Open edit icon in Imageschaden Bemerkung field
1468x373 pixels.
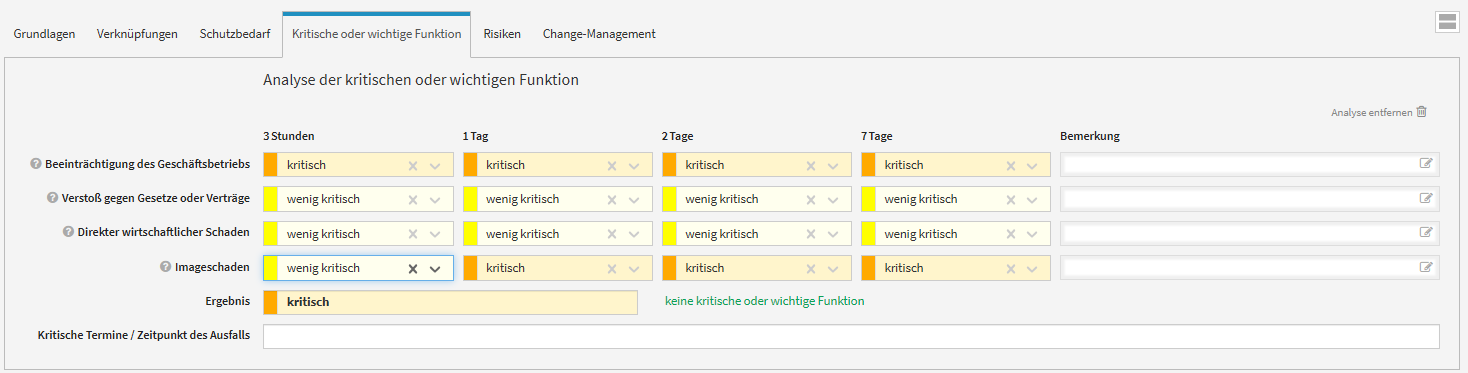(x=1426, y=267)
